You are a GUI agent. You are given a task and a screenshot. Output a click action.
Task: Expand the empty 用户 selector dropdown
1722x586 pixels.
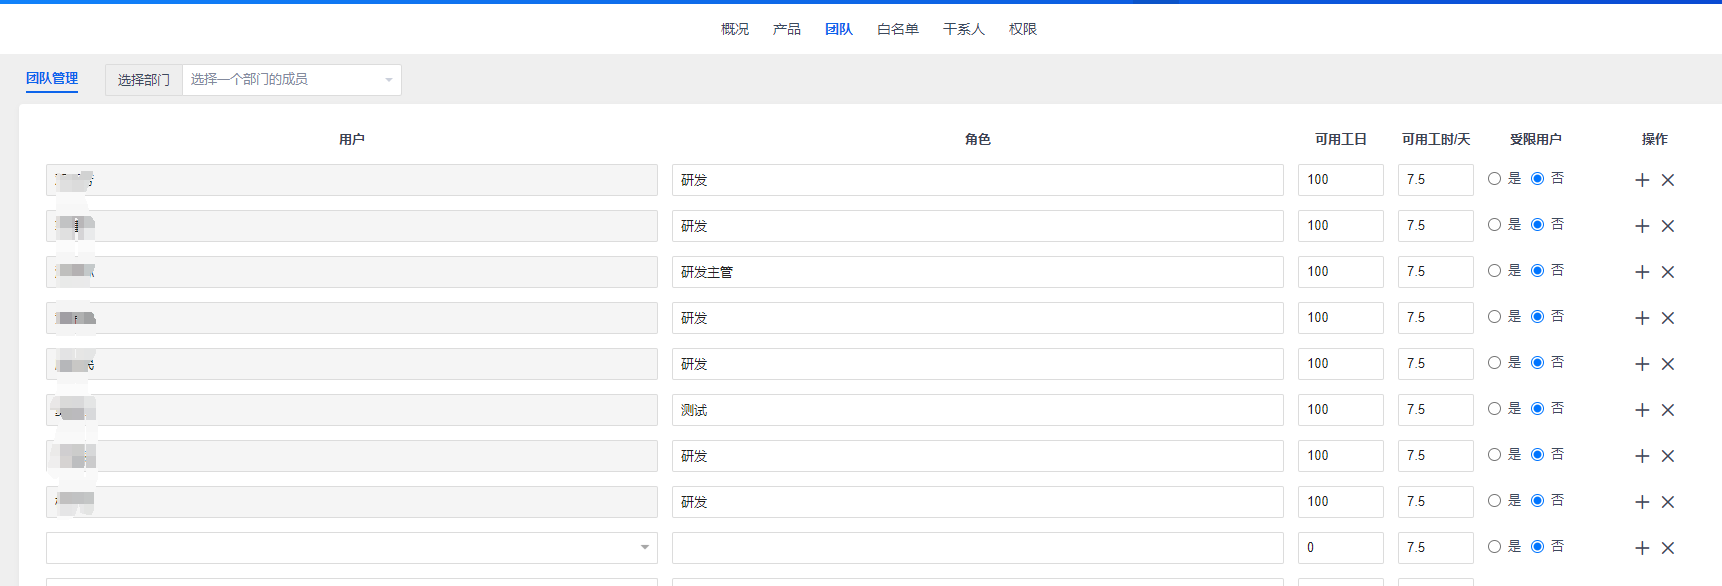tap(352, 548)
